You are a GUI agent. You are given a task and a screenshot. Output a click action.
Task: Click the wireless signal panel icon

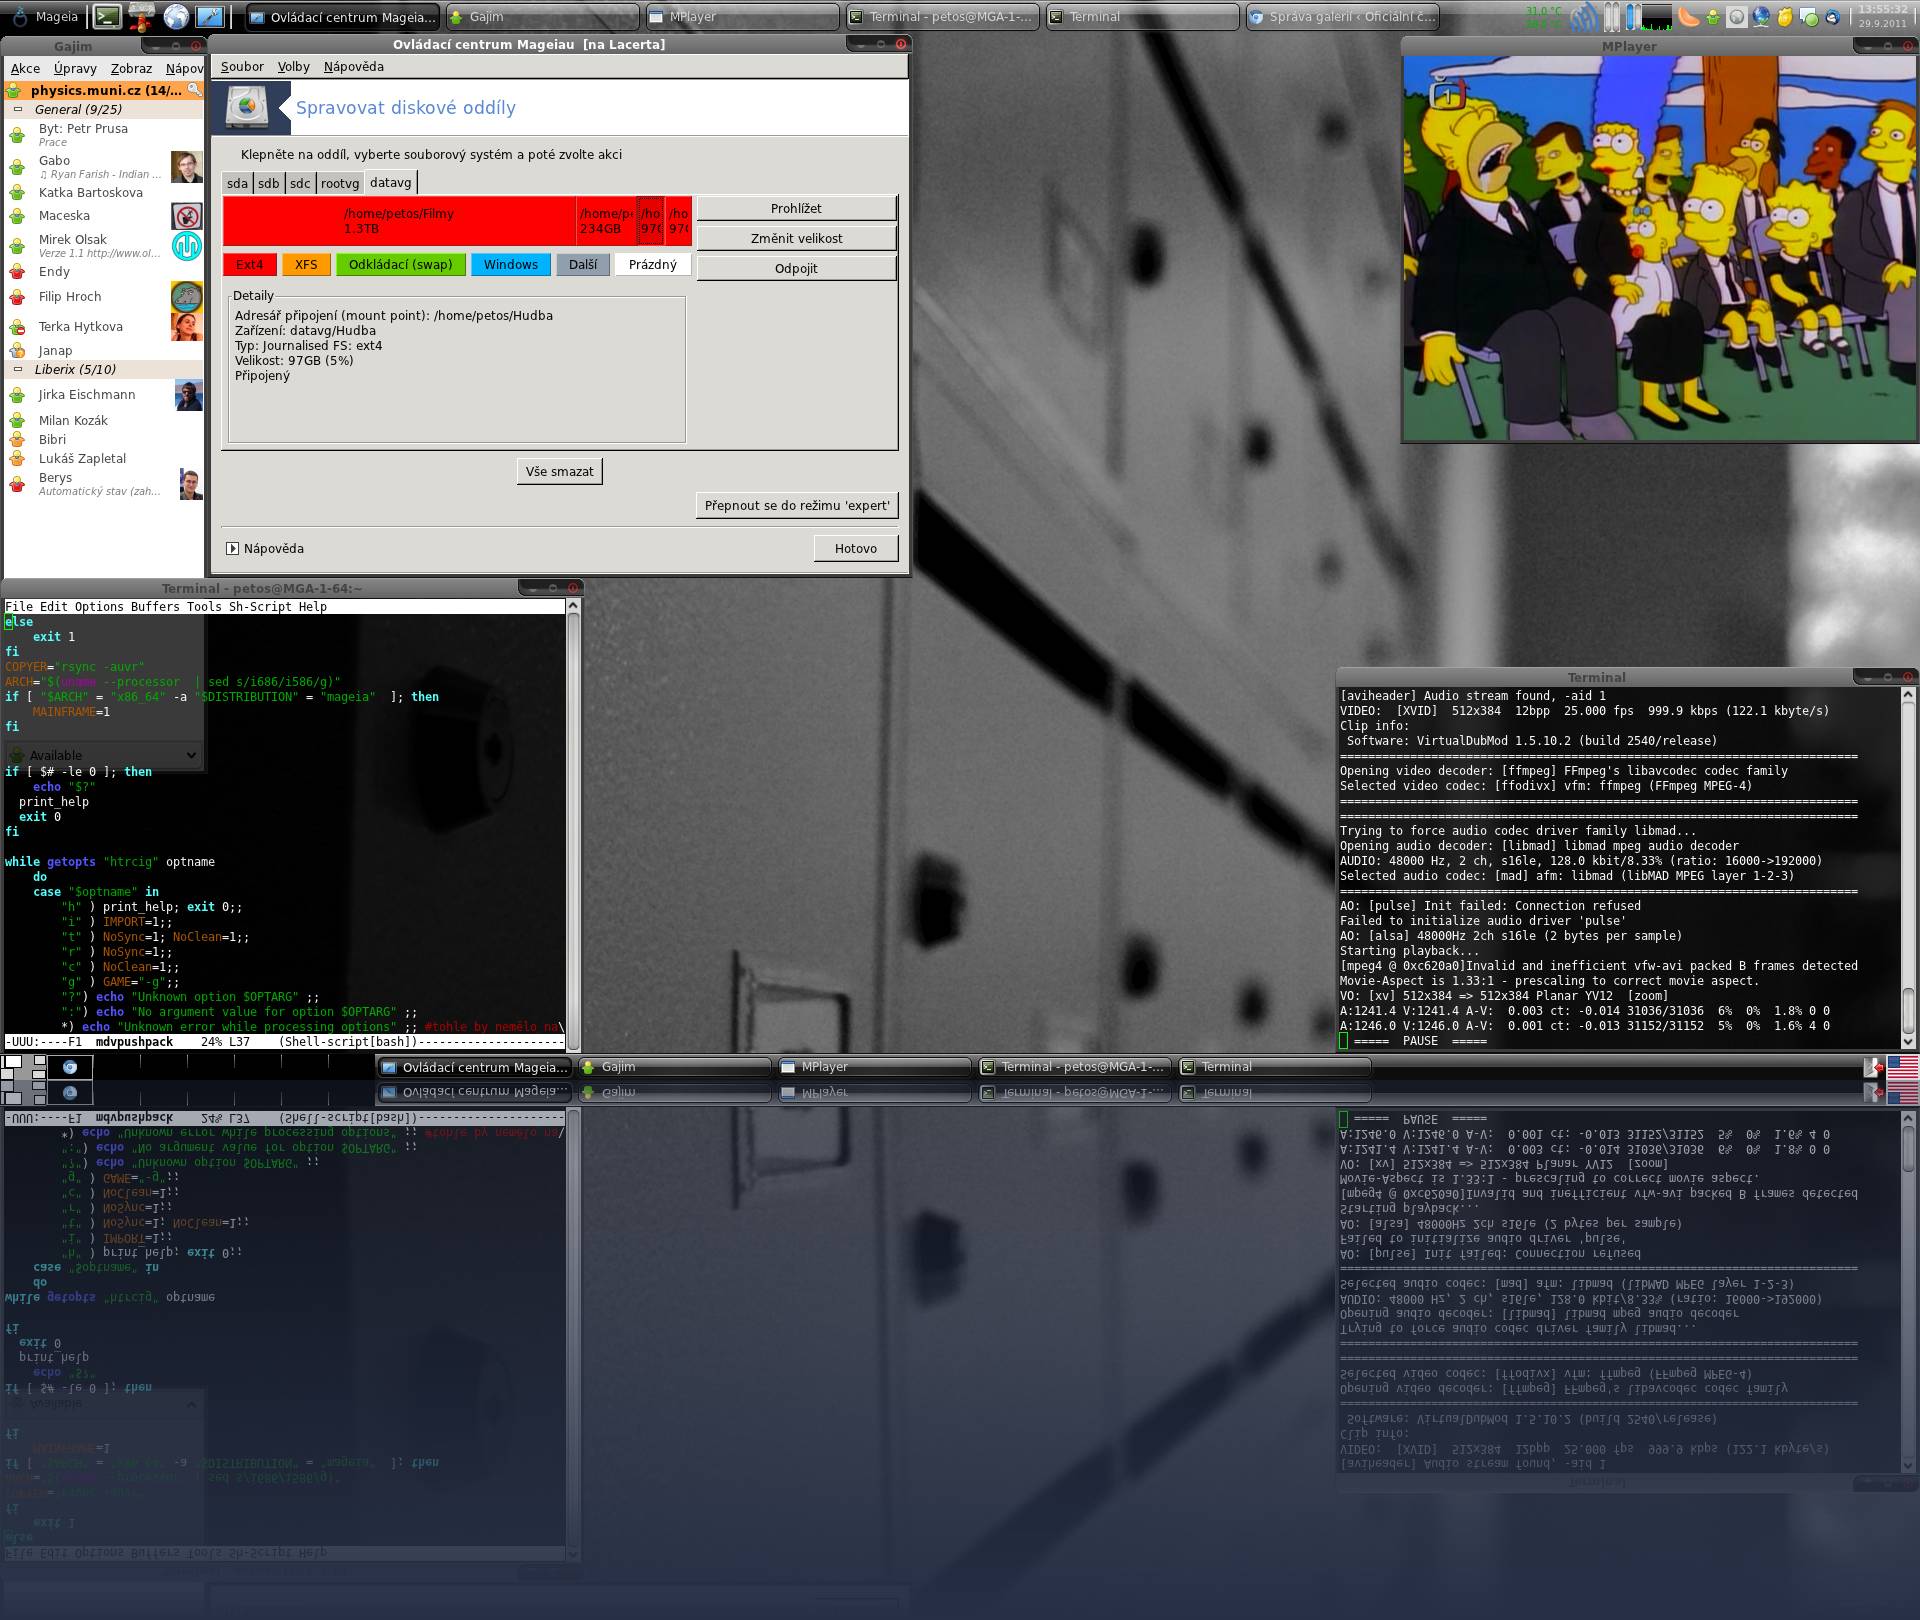click(1585, 17)
